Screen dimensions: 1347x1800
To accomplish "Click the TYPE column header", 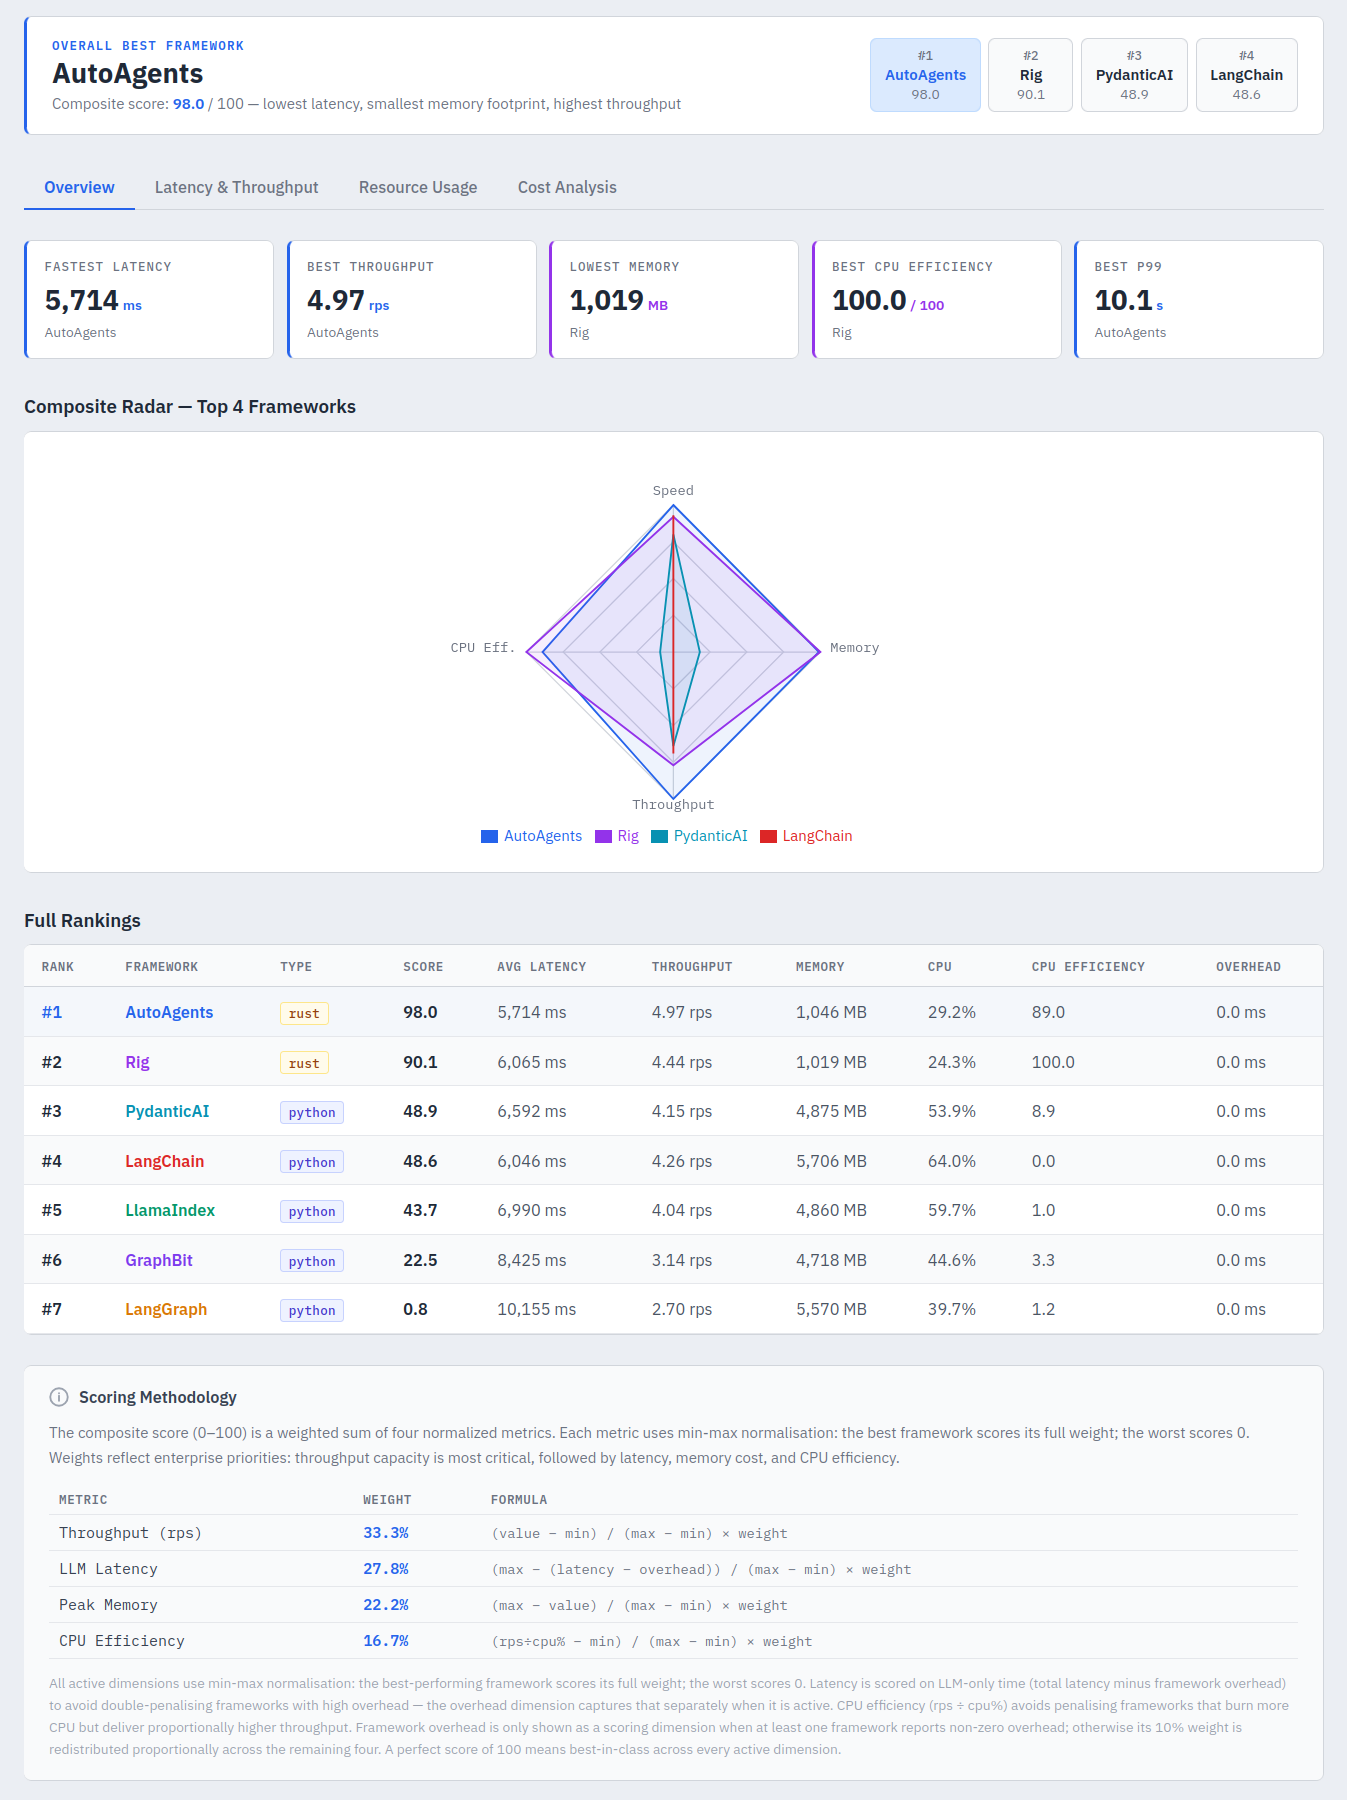I will tap(296, 967).
